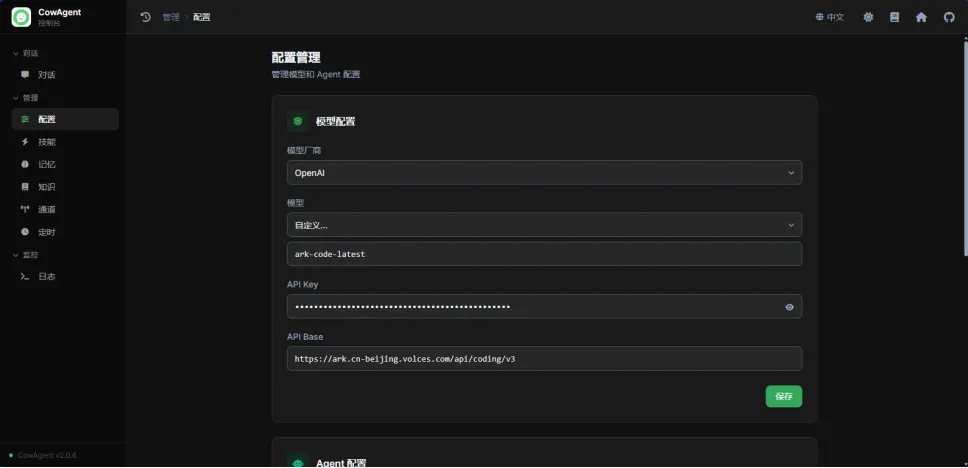Viewport: 968px width, 468px height.
Task: Open the 定时 sidebar item
Action: 65,232
